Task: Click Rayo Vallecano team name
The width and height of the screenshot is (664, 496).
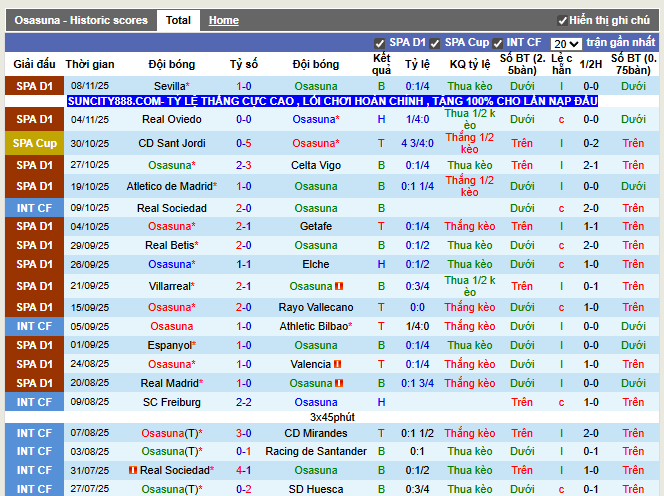Action: pyautogui.click(x=316, y=307)
